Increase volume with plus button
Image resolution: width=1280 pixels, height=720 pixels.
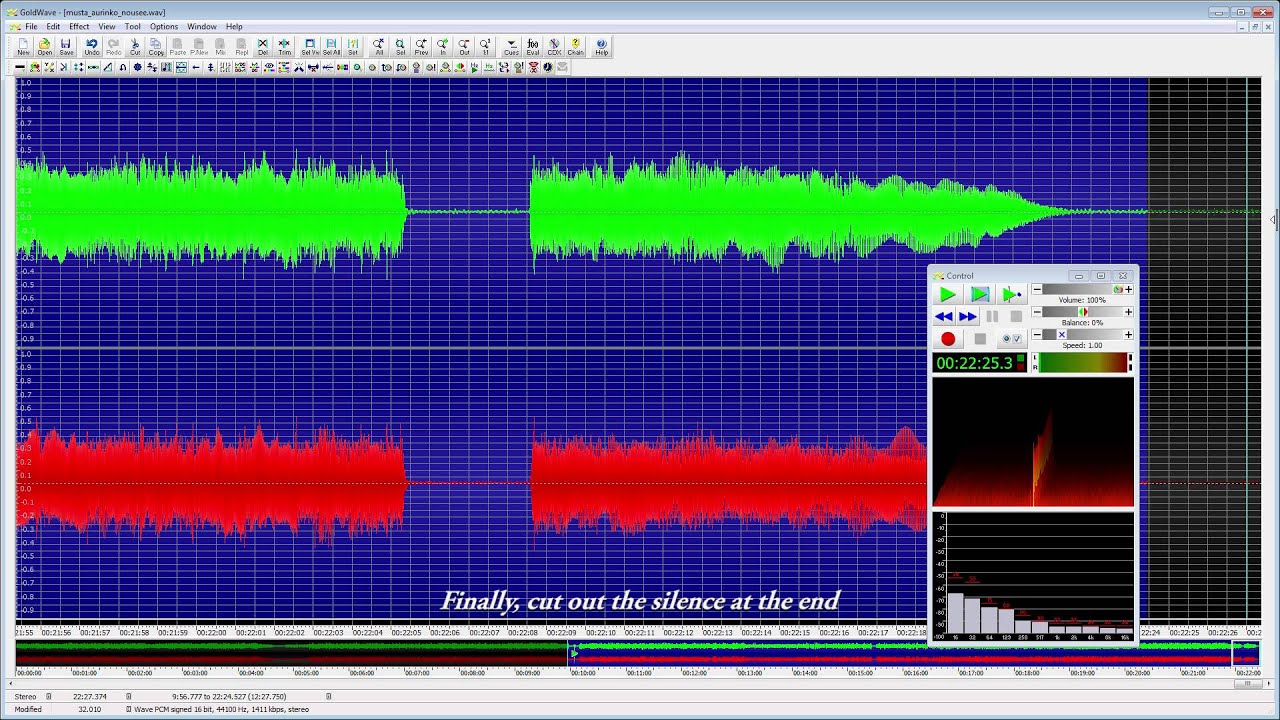(x=1129, y=290)
